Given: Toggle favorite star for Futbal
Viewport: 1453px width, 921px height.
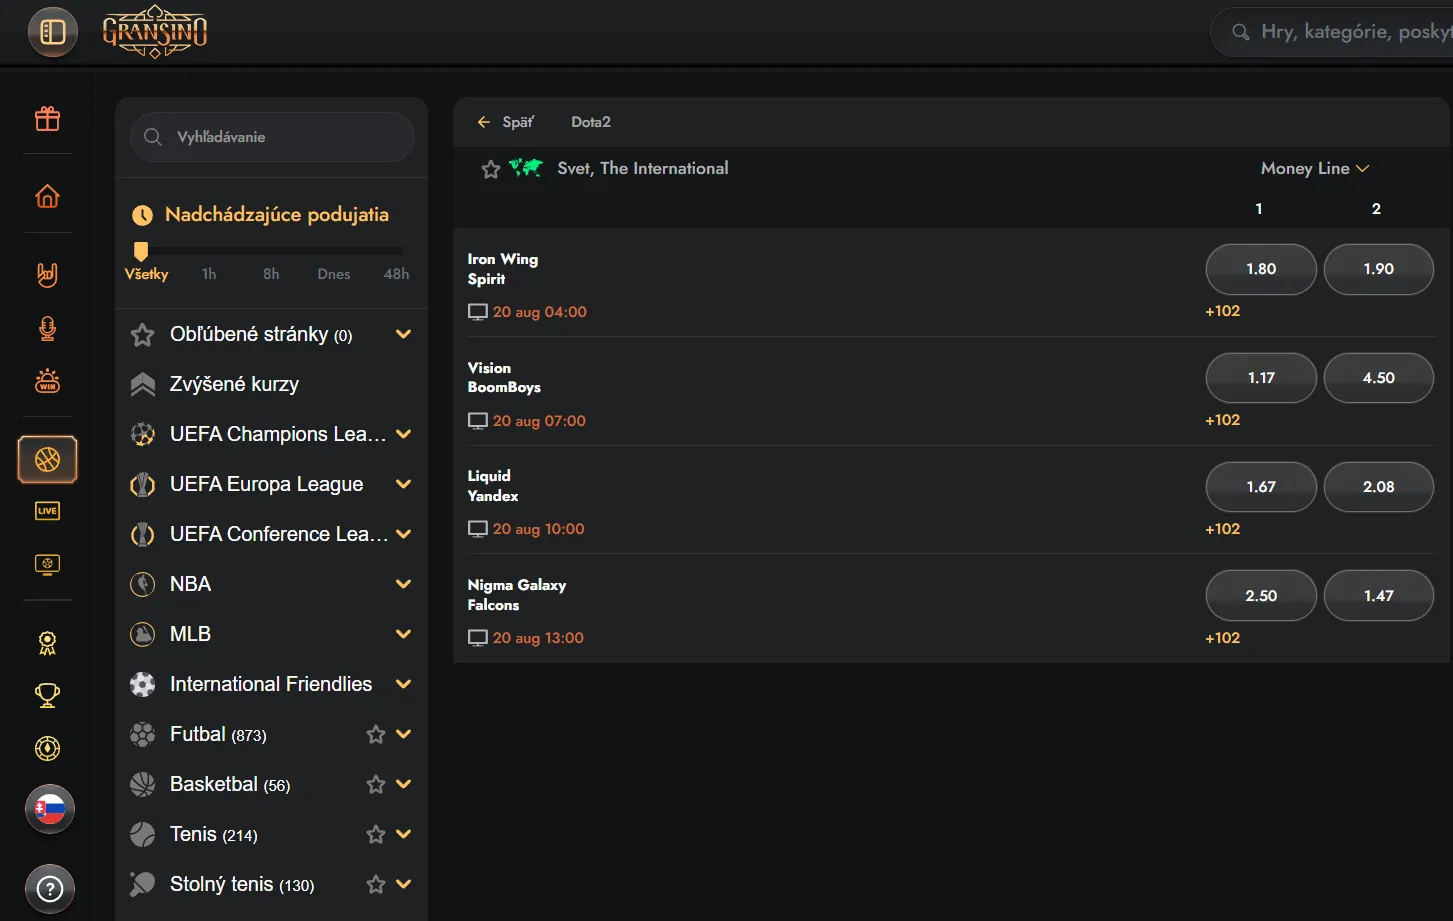Looking at the screenshot, I should [x=376, y=734].
